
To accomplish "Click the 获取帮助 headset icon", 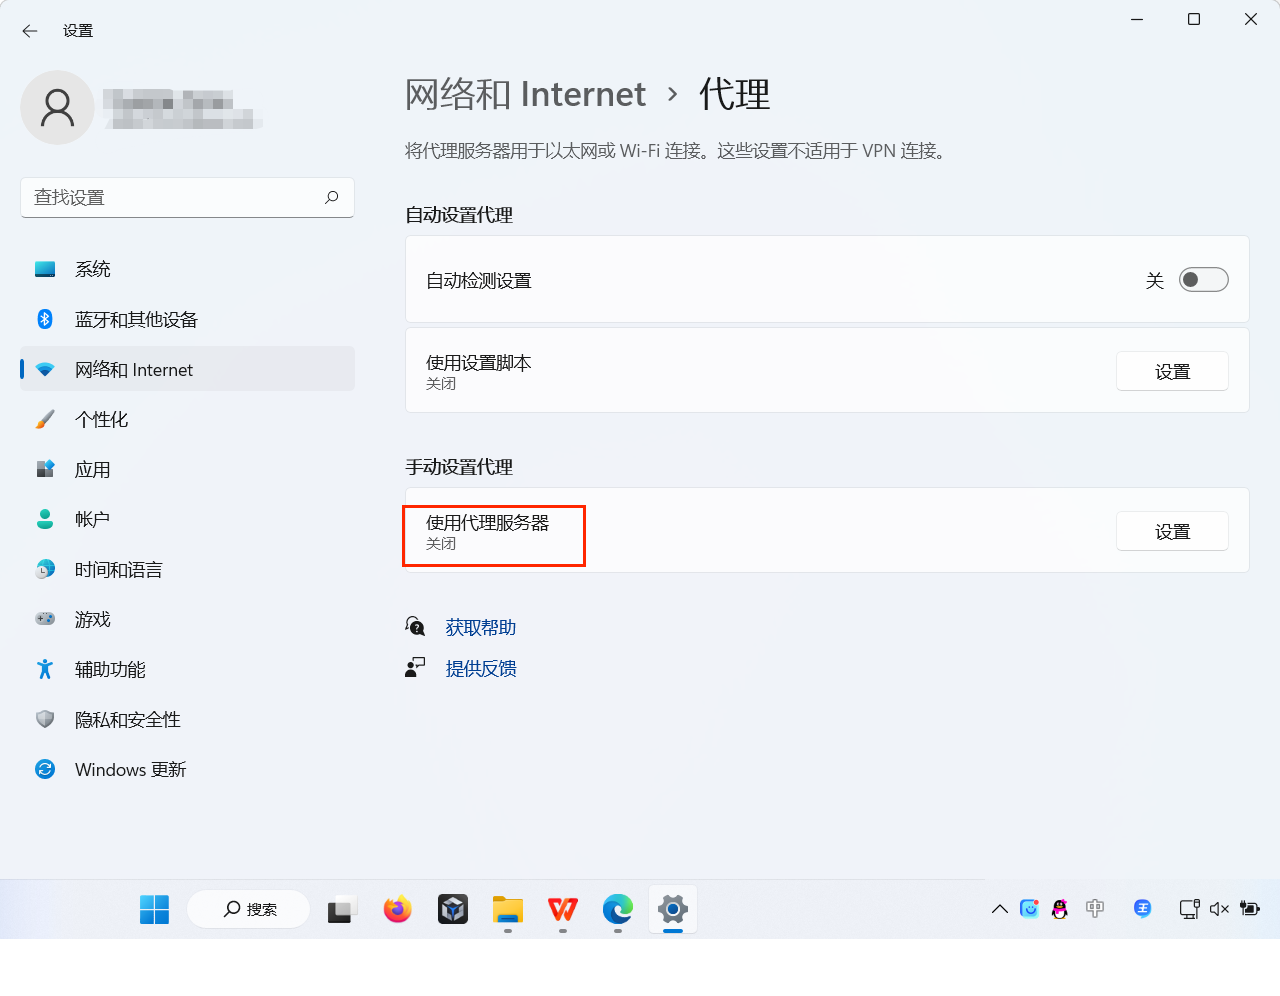I will [415, 626].
